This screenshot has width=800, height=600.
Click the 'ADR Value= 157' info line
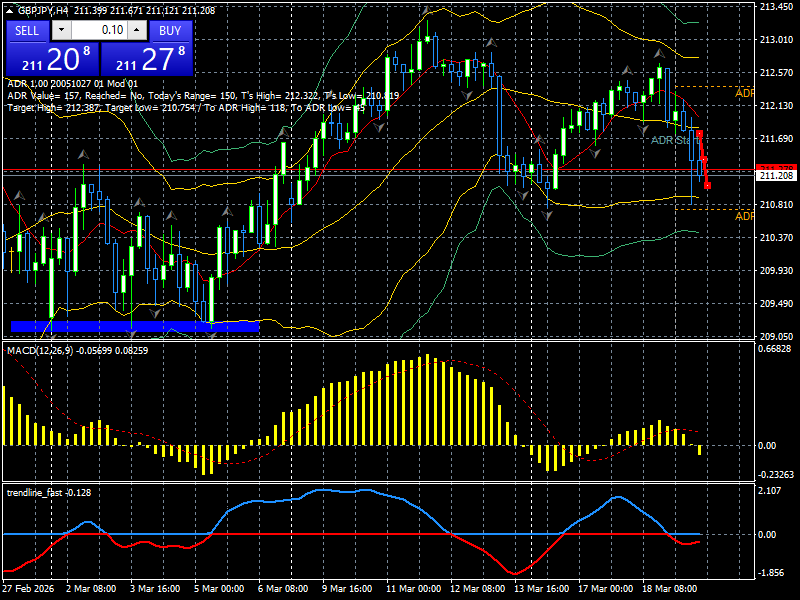(x=203, y=96)
